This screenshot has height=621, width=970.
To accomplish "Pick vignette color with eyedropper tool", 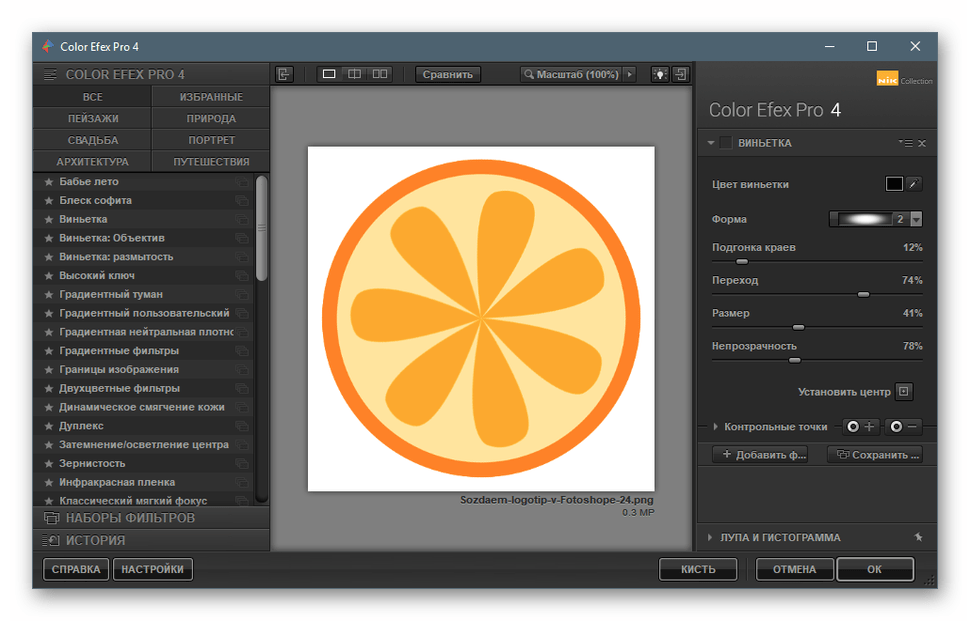I will (914, 184).
